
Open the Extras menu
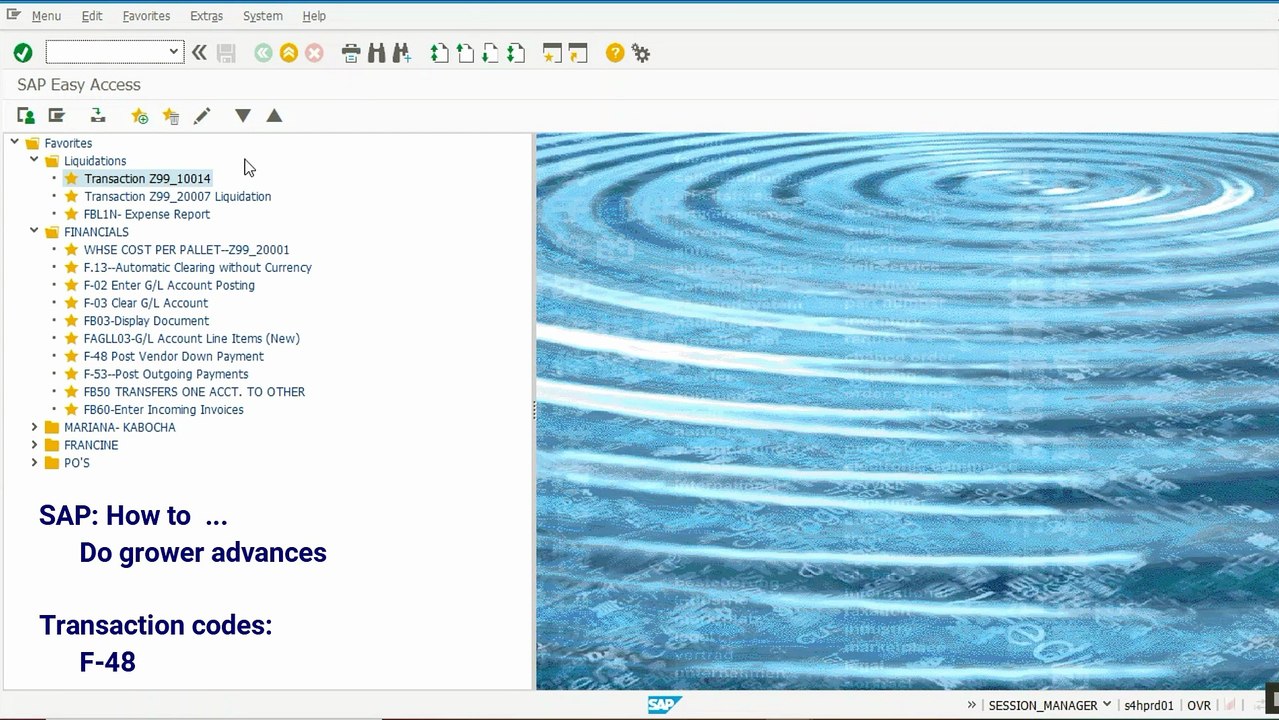click(x=206, y=16)
